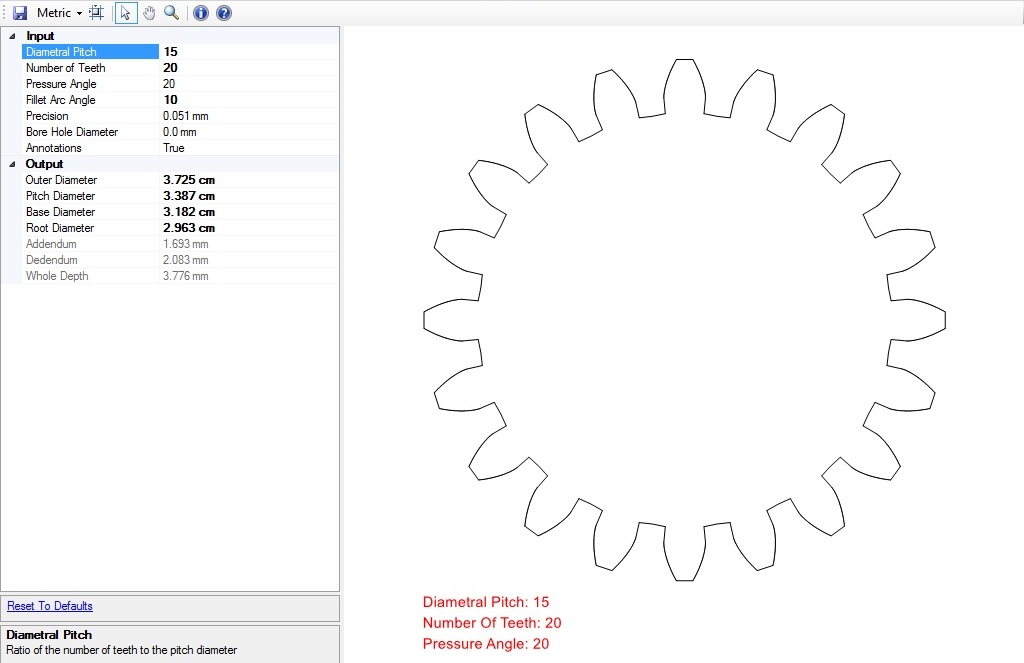Select the Fillet Arc Angle label
The image size is (1024, 663).
tap(60, 100)
